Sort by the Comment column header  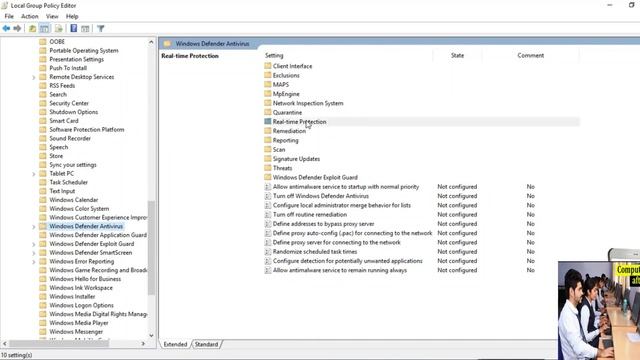point(531,55)
